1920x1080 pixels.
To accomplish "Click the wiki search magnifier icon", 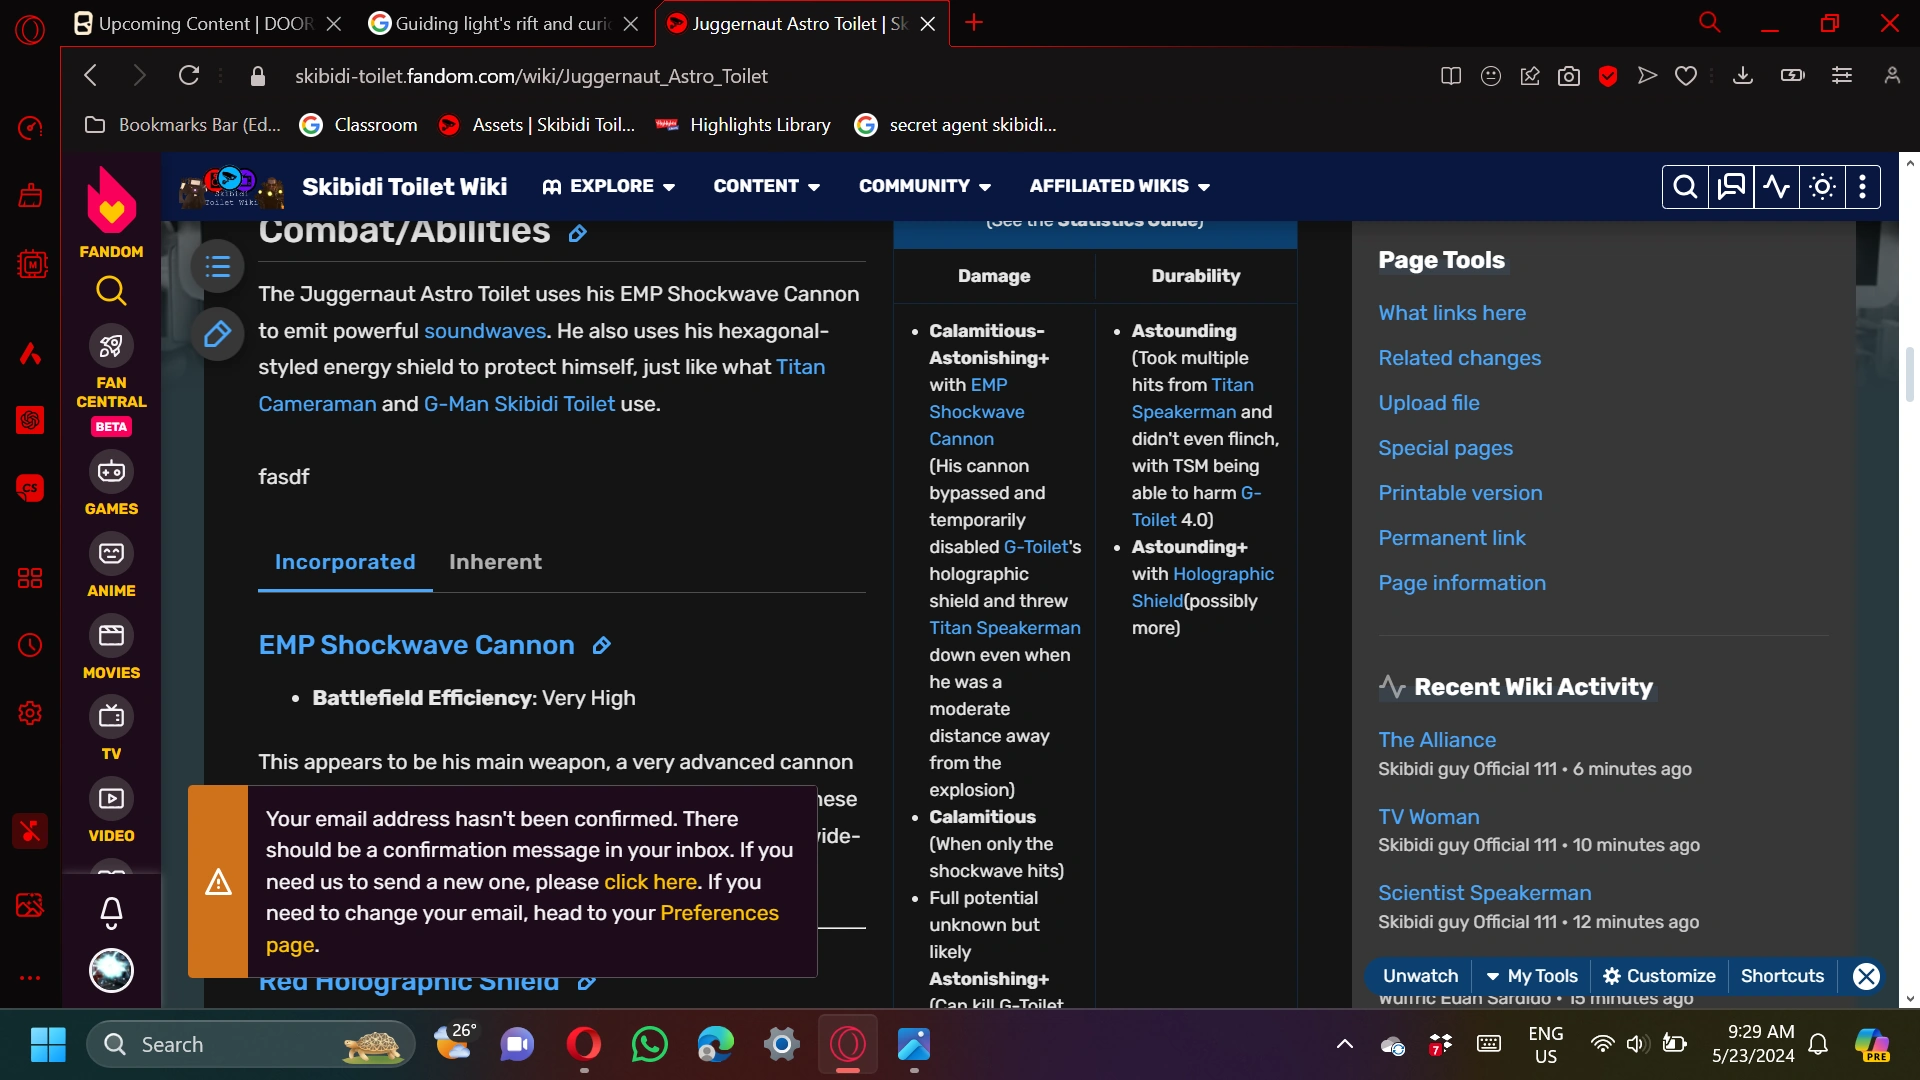I will click(x=1685, y=187).
